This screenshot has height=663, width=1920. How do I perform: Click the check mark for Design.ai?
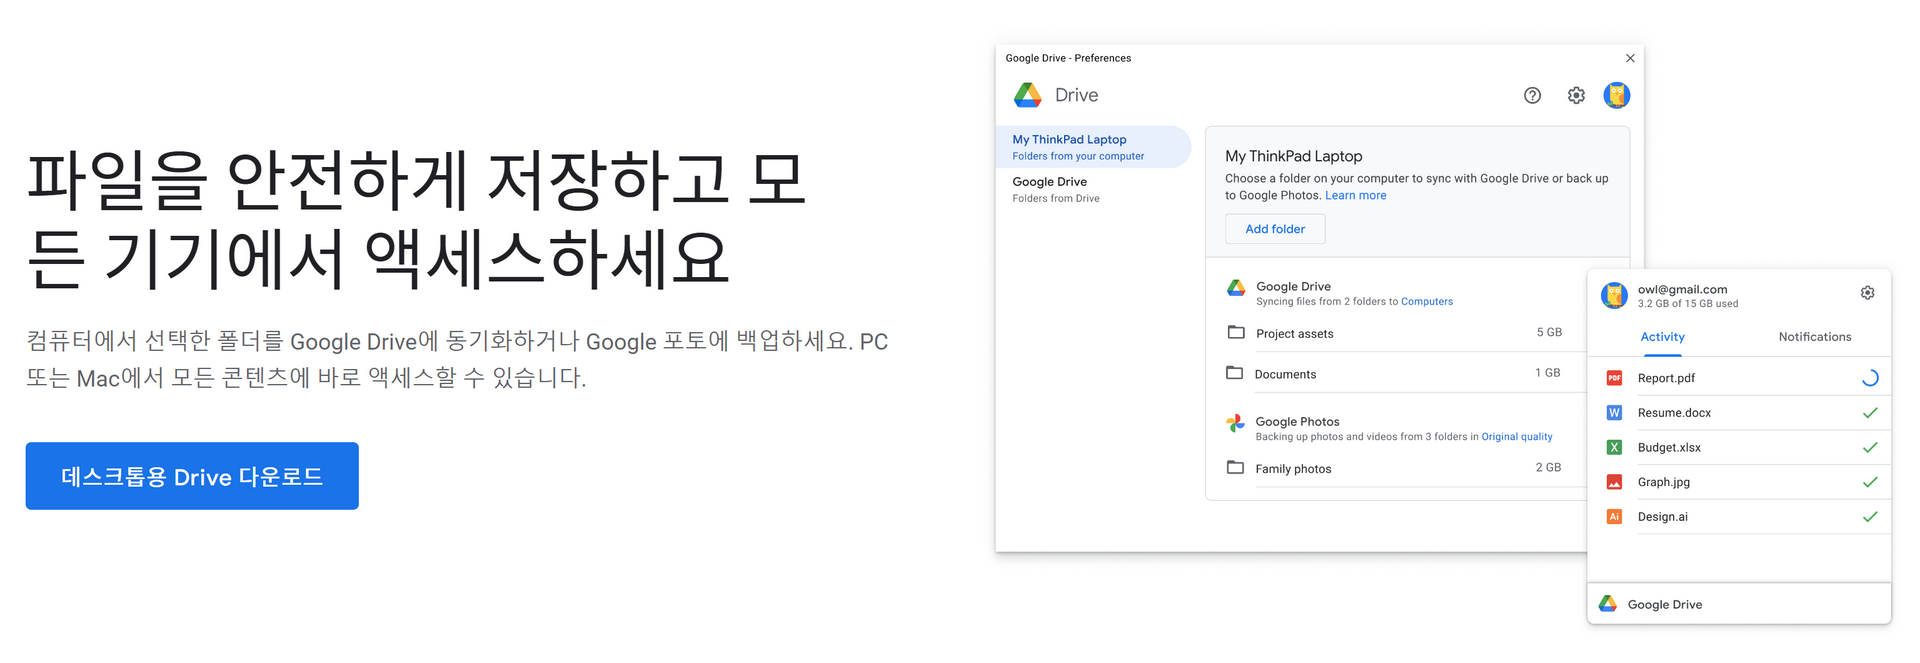(1870, 517)
